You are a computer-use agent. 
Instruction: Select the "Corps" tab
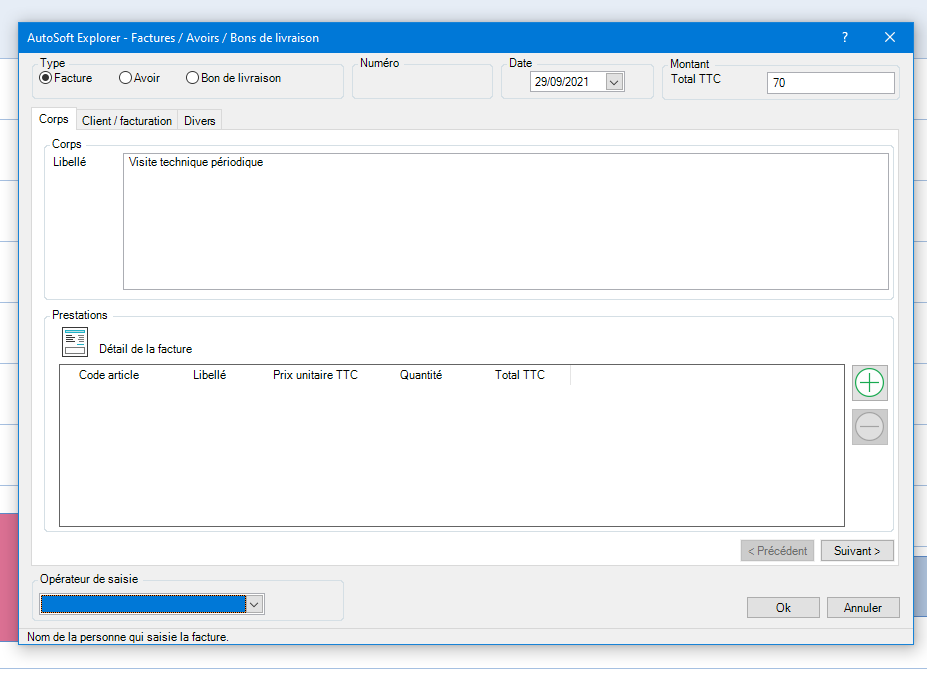pos(54,118)
